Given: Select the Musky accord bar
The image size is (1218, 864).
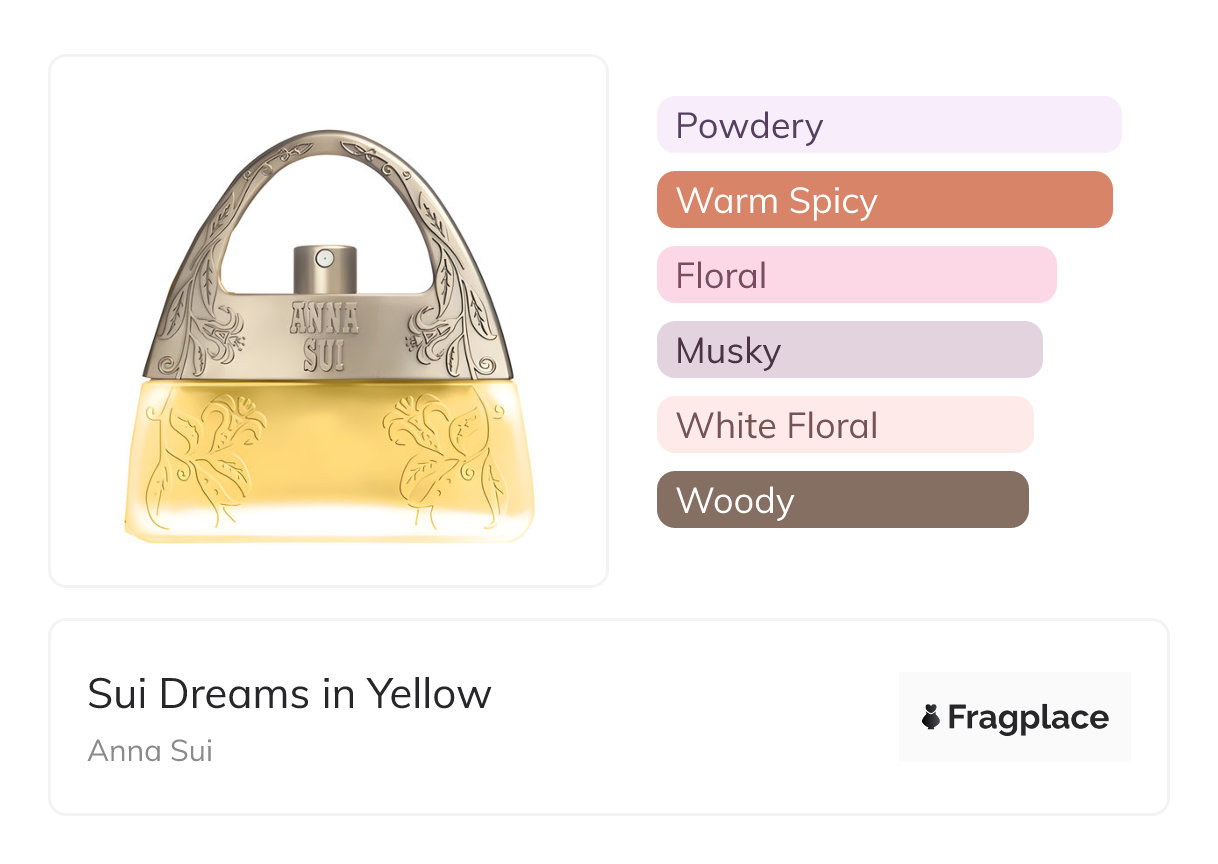Looking at the screenshot, I should [849, 350].
